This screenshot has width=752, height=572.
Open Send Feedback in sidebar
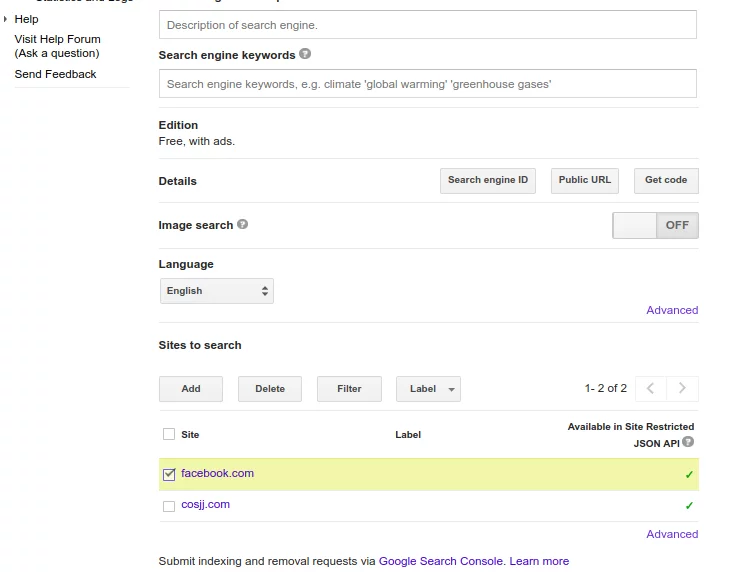pos(56,74)
